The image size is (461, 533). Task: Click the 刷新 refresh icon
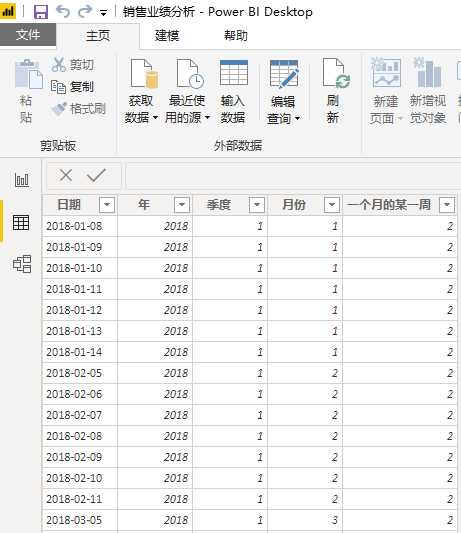[x=336, y=73]
